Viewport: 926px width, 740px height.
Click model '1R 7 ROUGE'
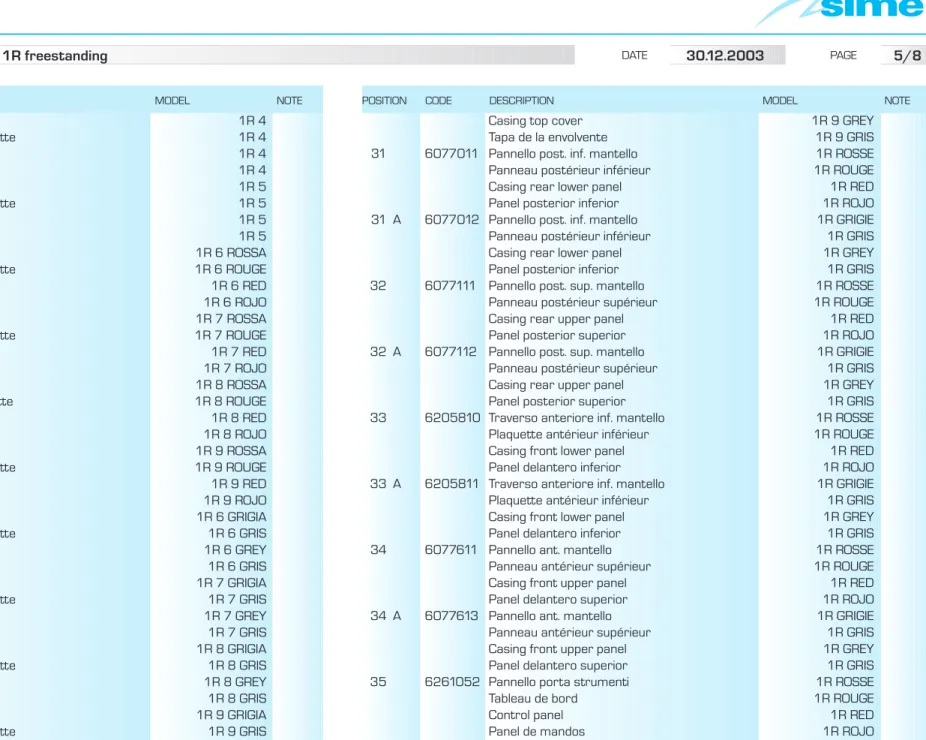[x=231, y=335]
